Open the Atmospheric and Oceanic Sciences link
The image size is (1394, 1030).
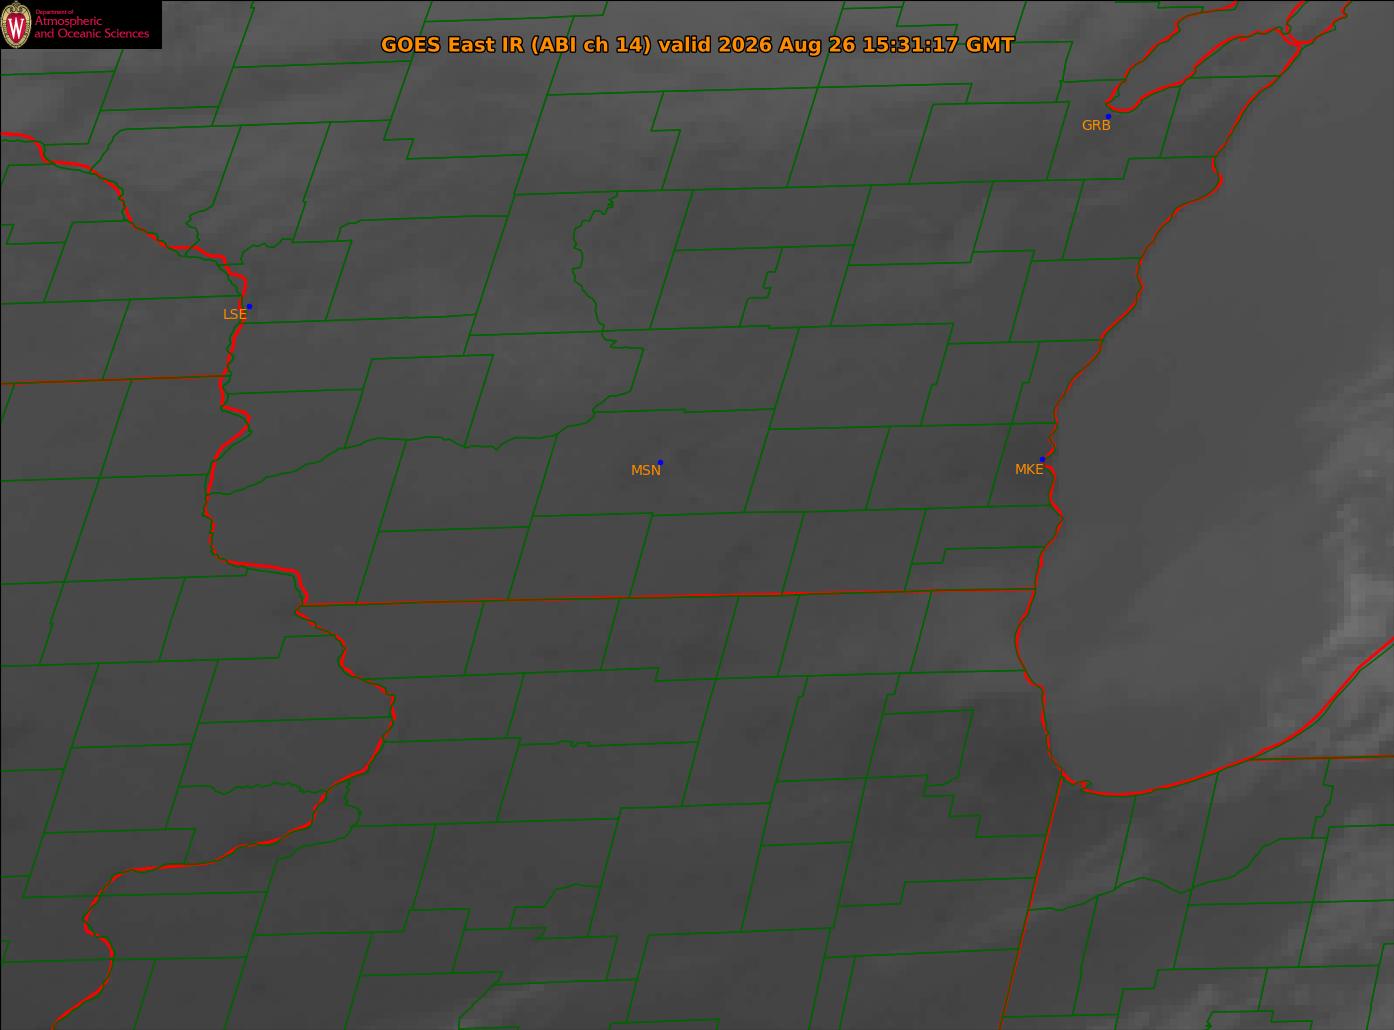click(92, 27)
